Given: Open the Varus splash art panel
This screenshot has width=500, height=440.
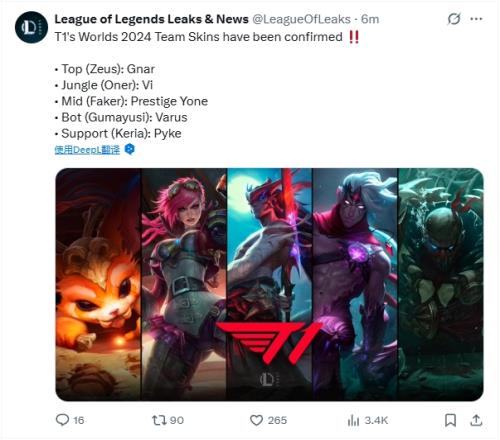Looking at the screenshot, I should coord(355,284).
